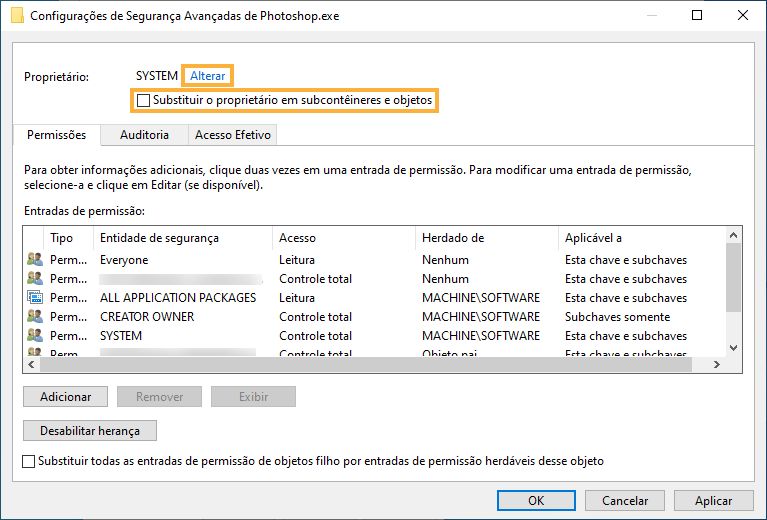Viewport: 767px width, 520px height.
Task: Click Leitura access cell in Everyone row
Action: tap(296, 260)
